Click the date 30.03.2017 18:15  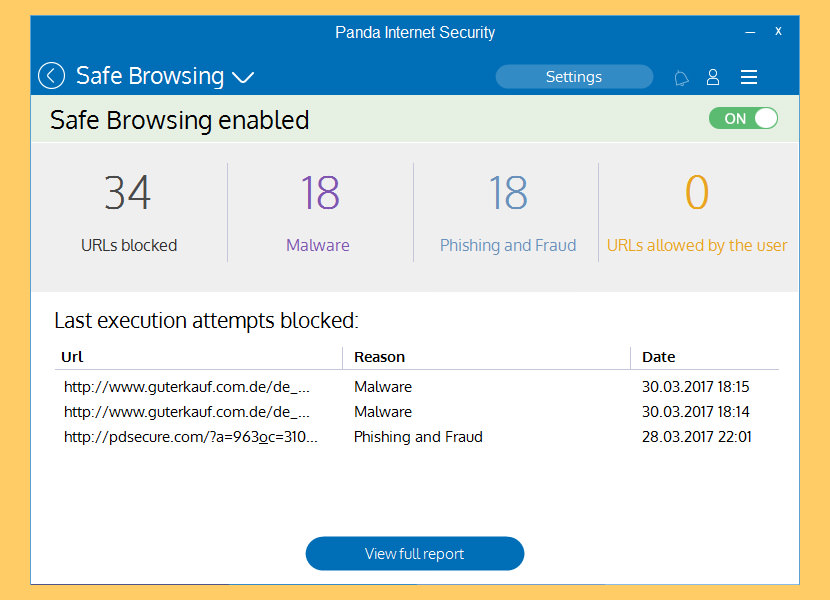click(x=696, y=387)
